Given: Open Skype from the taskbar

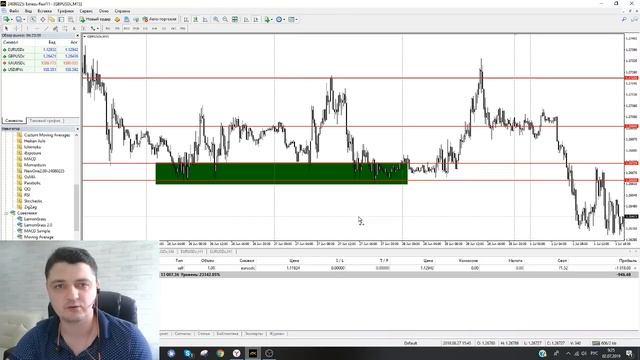Looking at the screenshot, I should [188, 353].
